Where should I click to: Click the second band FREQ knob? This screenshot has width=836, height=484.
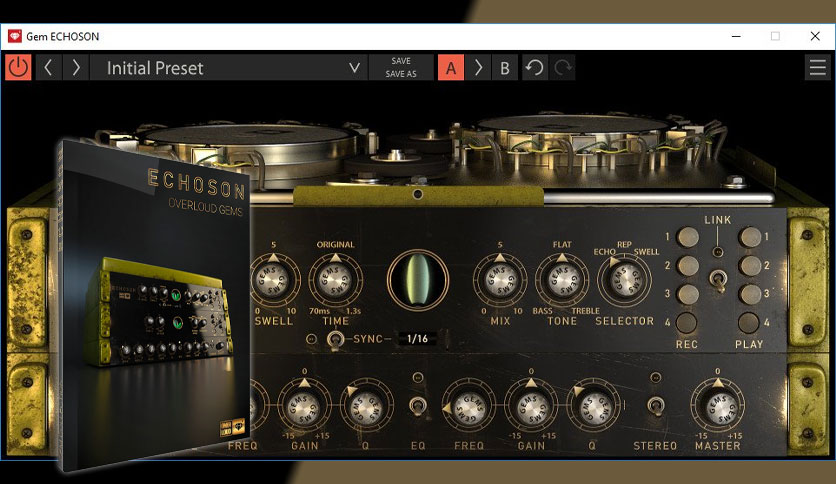click(x=469, y=407)
